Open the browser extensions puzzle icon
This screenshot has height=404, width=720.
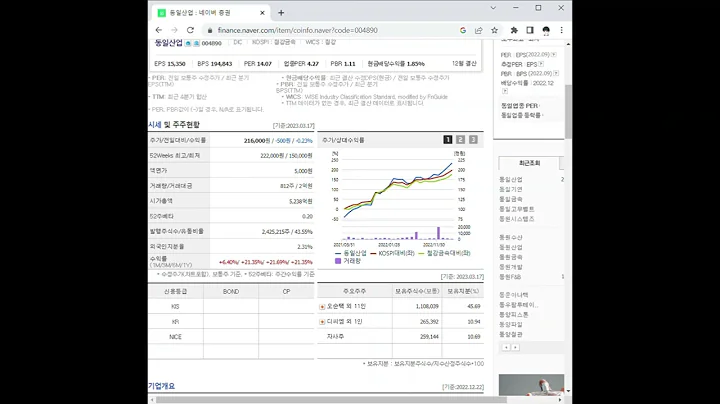[x=514, y=30]
